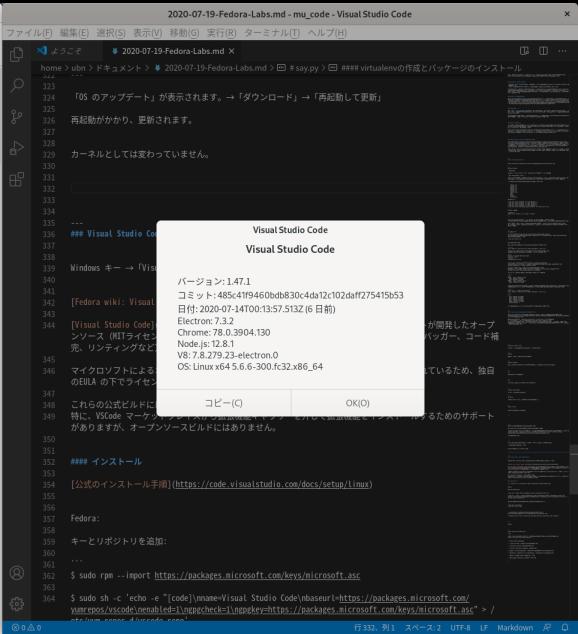Click the キーとリポジトリを追加: line

pos(119,541)
